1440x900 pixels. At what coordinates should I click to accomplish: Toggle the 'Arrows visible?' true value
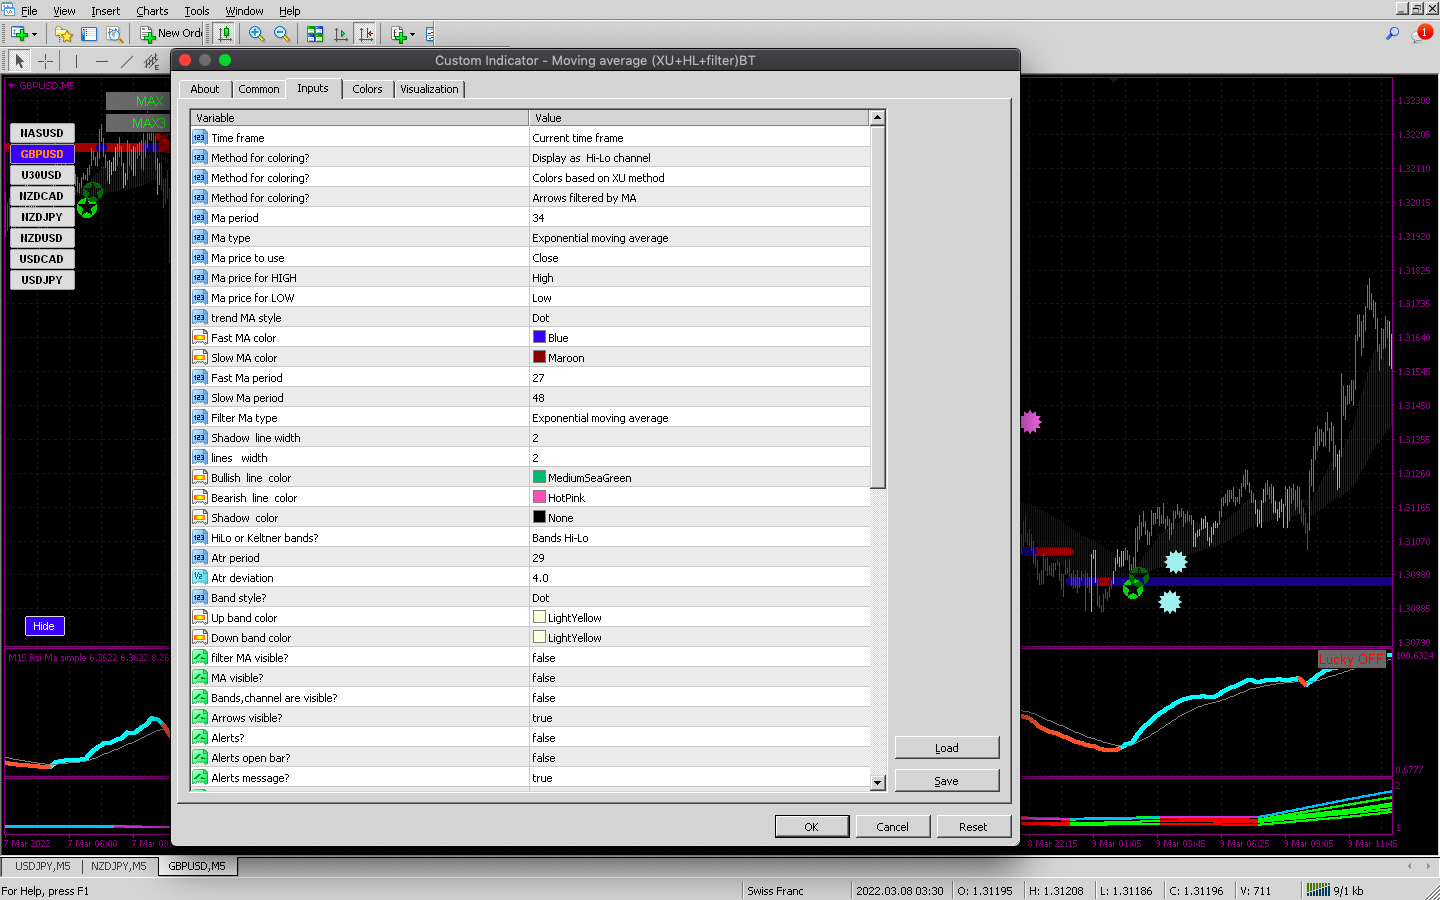(542, 718)
